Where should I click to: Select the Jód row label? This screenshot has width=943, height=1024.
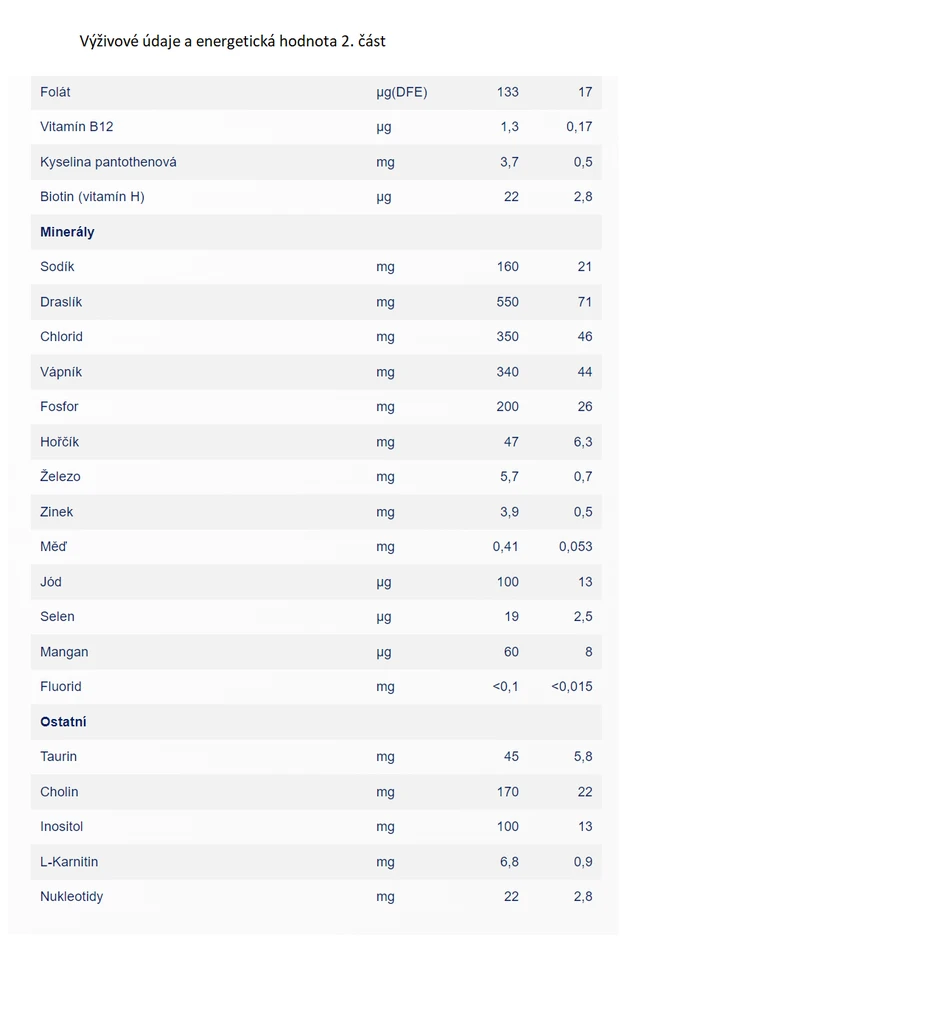(x=51, y=581)
